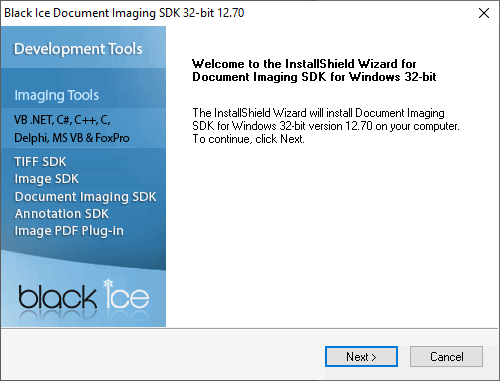
Task: Click the 'To continue, click Next.' sentence
Action: [x=249, y=139]
